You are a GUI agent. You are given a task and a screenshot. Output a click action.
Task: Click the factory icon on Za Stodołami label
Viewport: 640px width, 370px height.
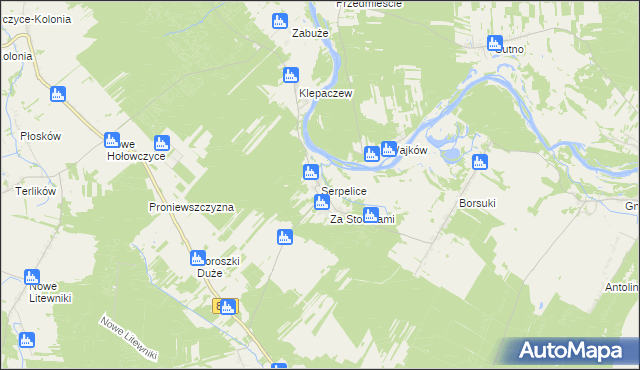pos(371,215)
